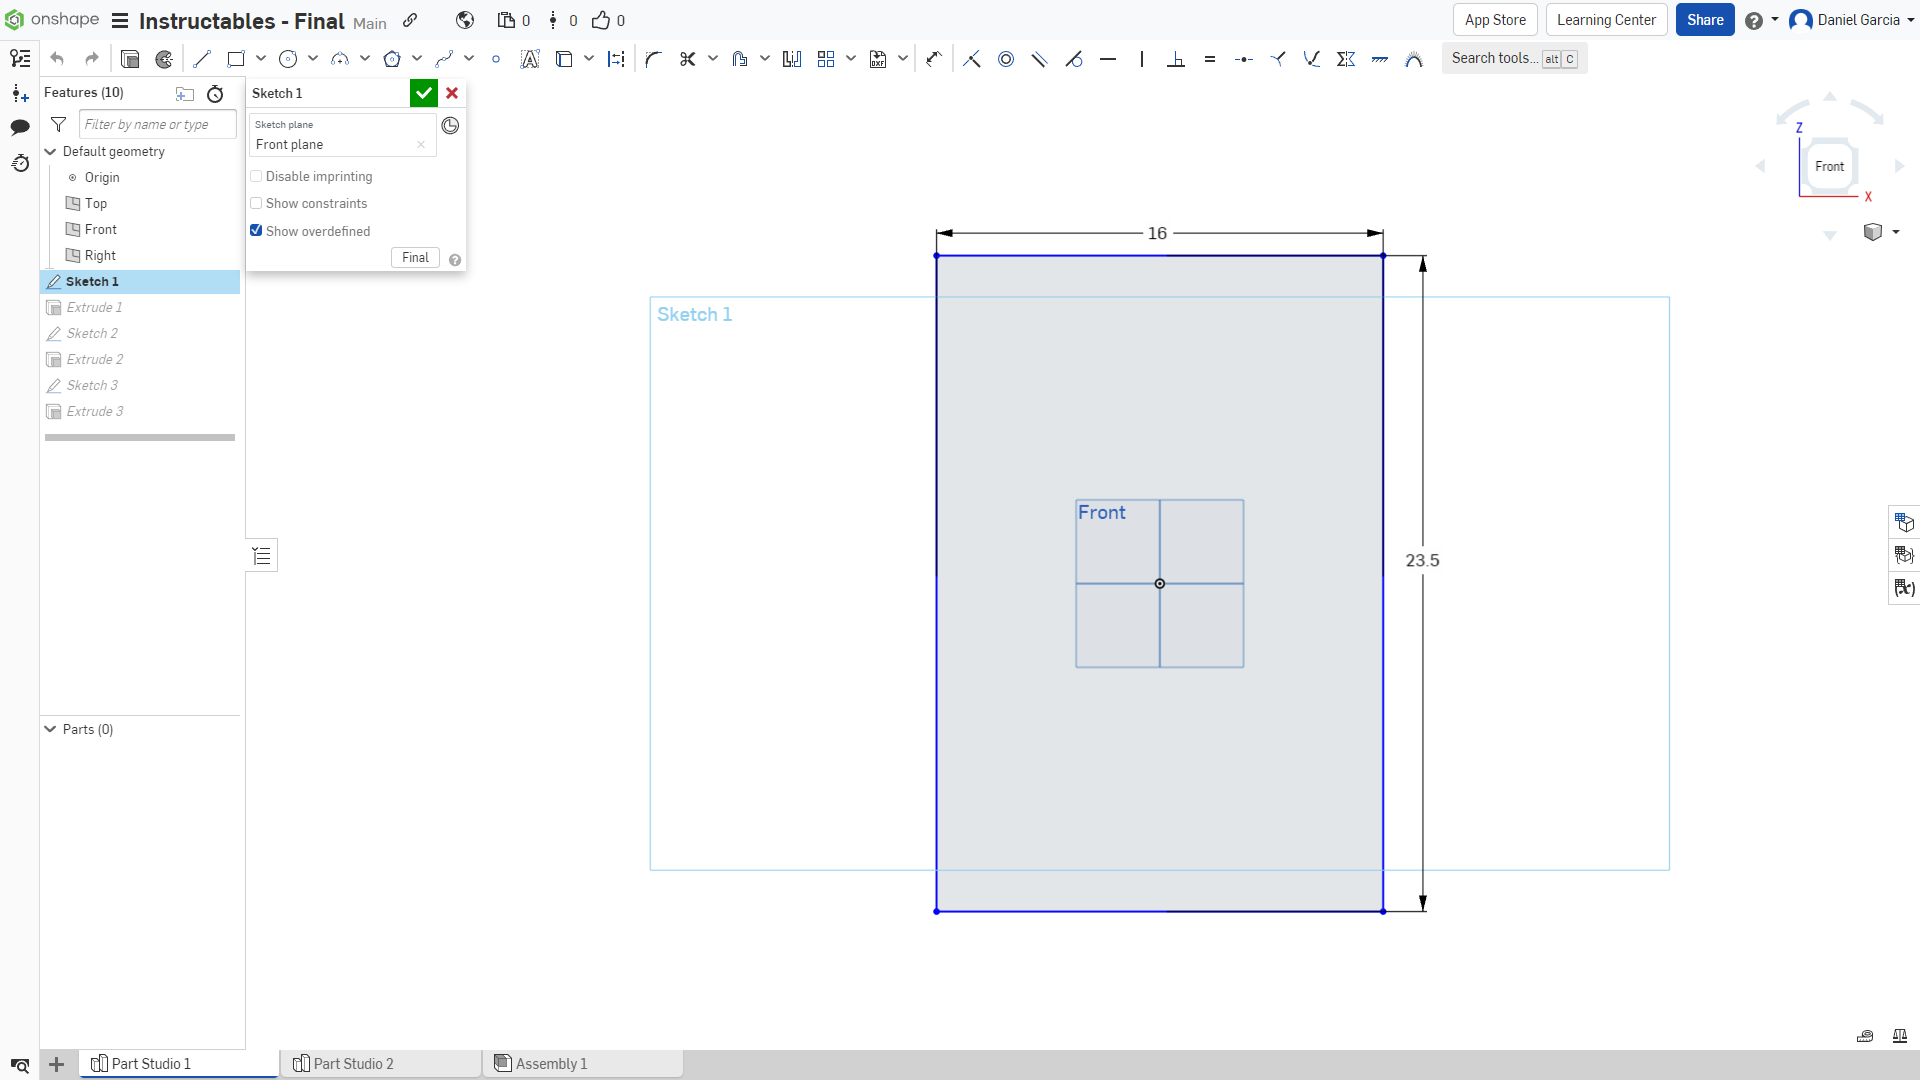
Task: Activate the Rectangle tool
Action: 236,58
